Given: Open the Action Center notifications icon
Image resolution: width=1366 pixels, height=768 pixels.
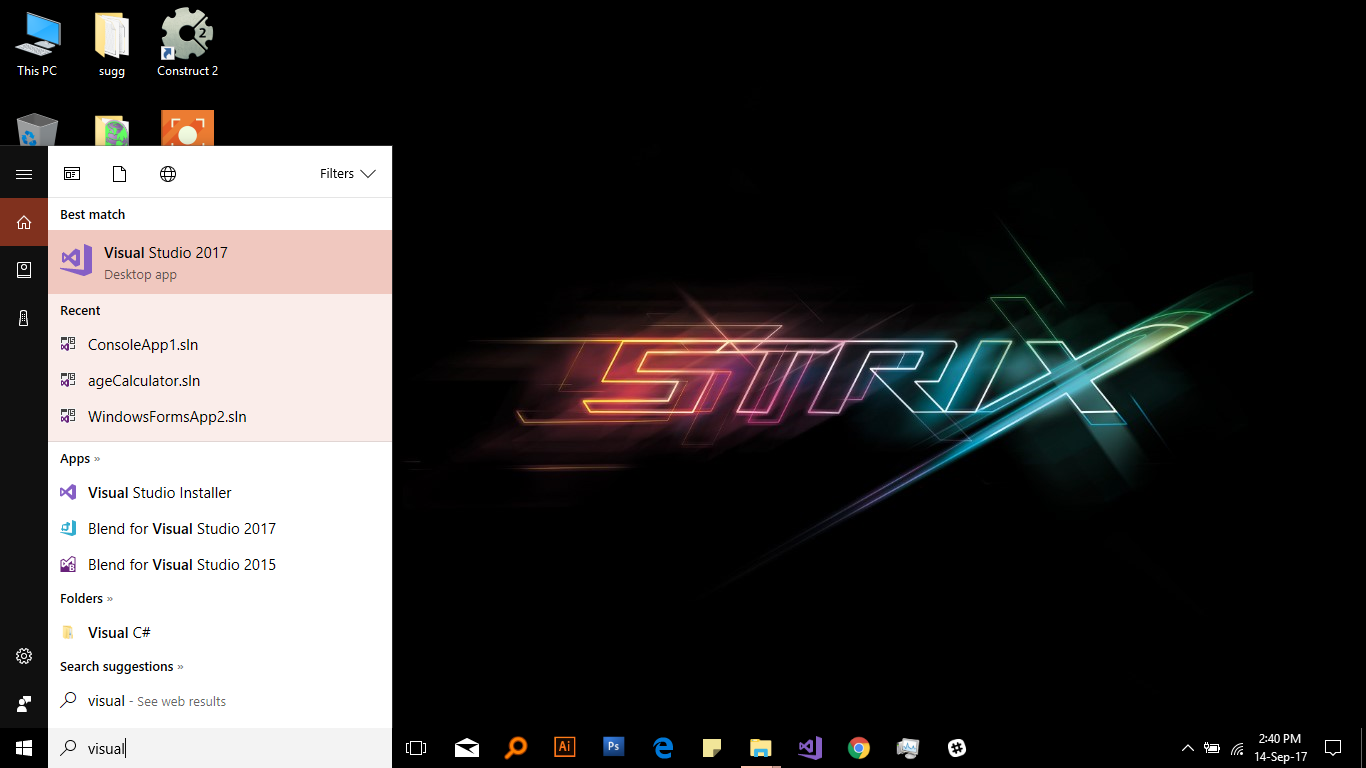Looking at the screenshot, I should (x=1332, y=748).
